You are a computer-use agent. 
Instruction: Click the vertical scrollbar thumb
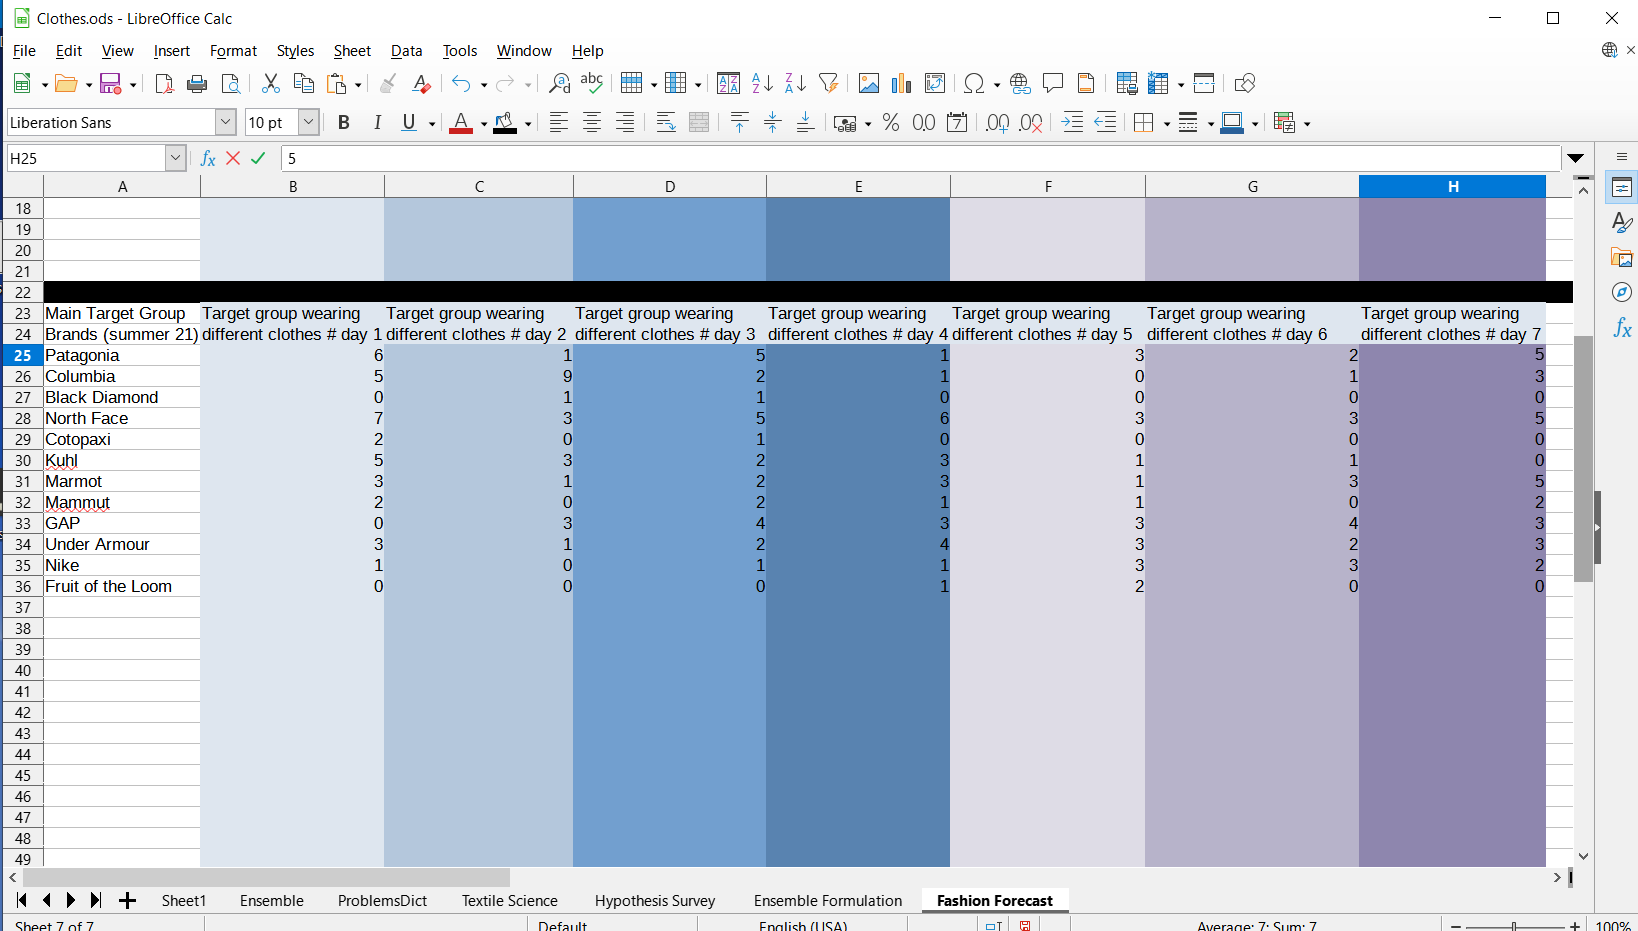(1583, 459)
